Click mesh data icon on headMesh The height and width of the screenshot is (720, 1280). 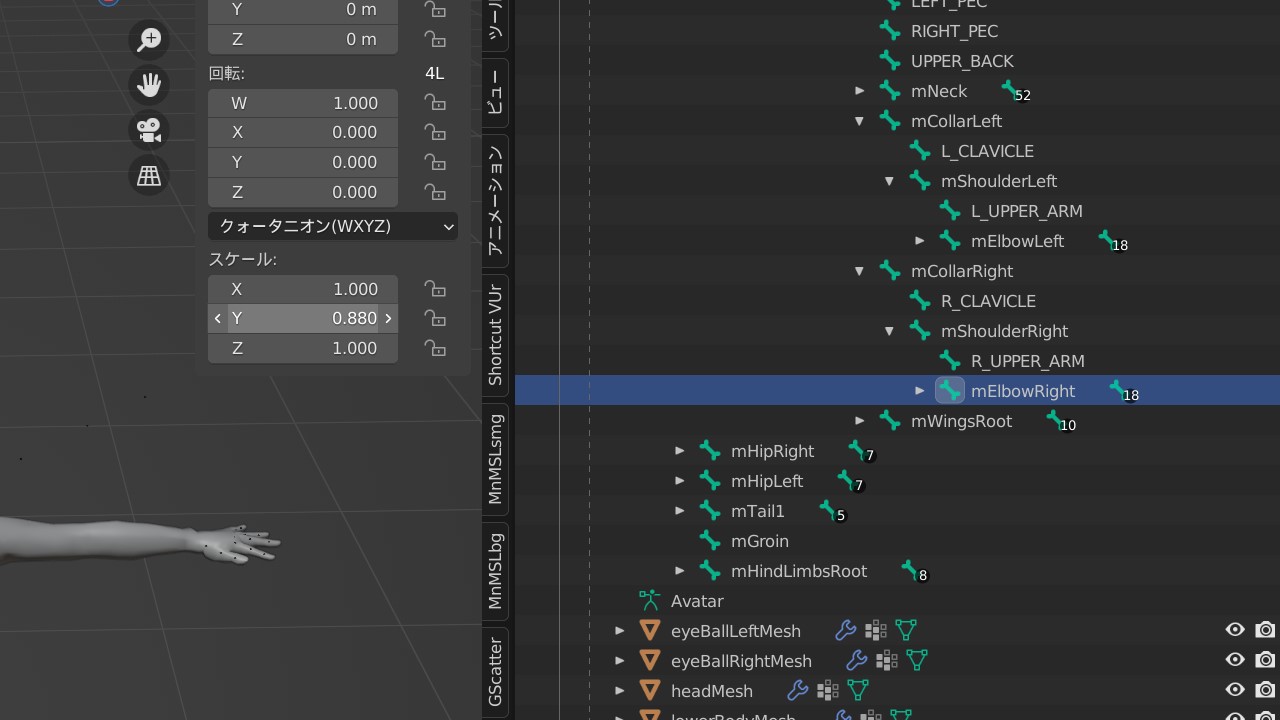pyautogui.click(x=858, y=690)
